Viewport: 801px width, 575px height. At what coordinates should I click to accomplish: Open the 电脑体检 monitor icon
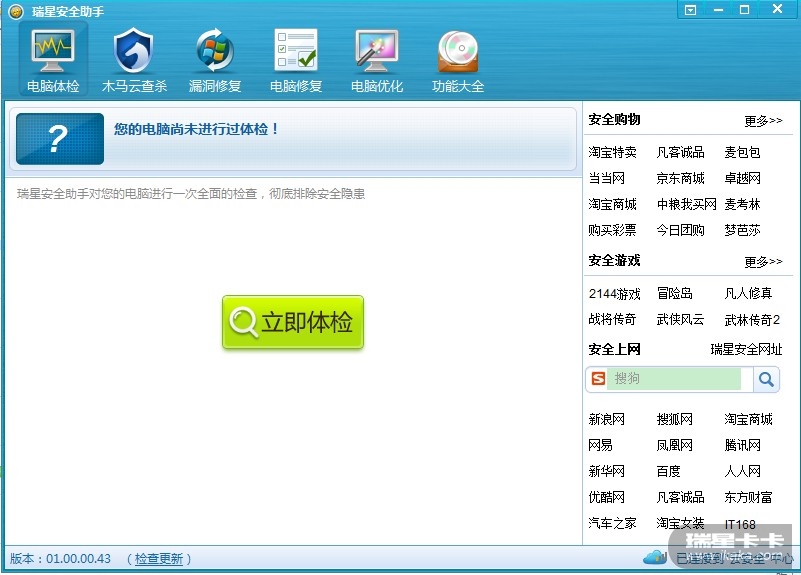tap(53, 50)
